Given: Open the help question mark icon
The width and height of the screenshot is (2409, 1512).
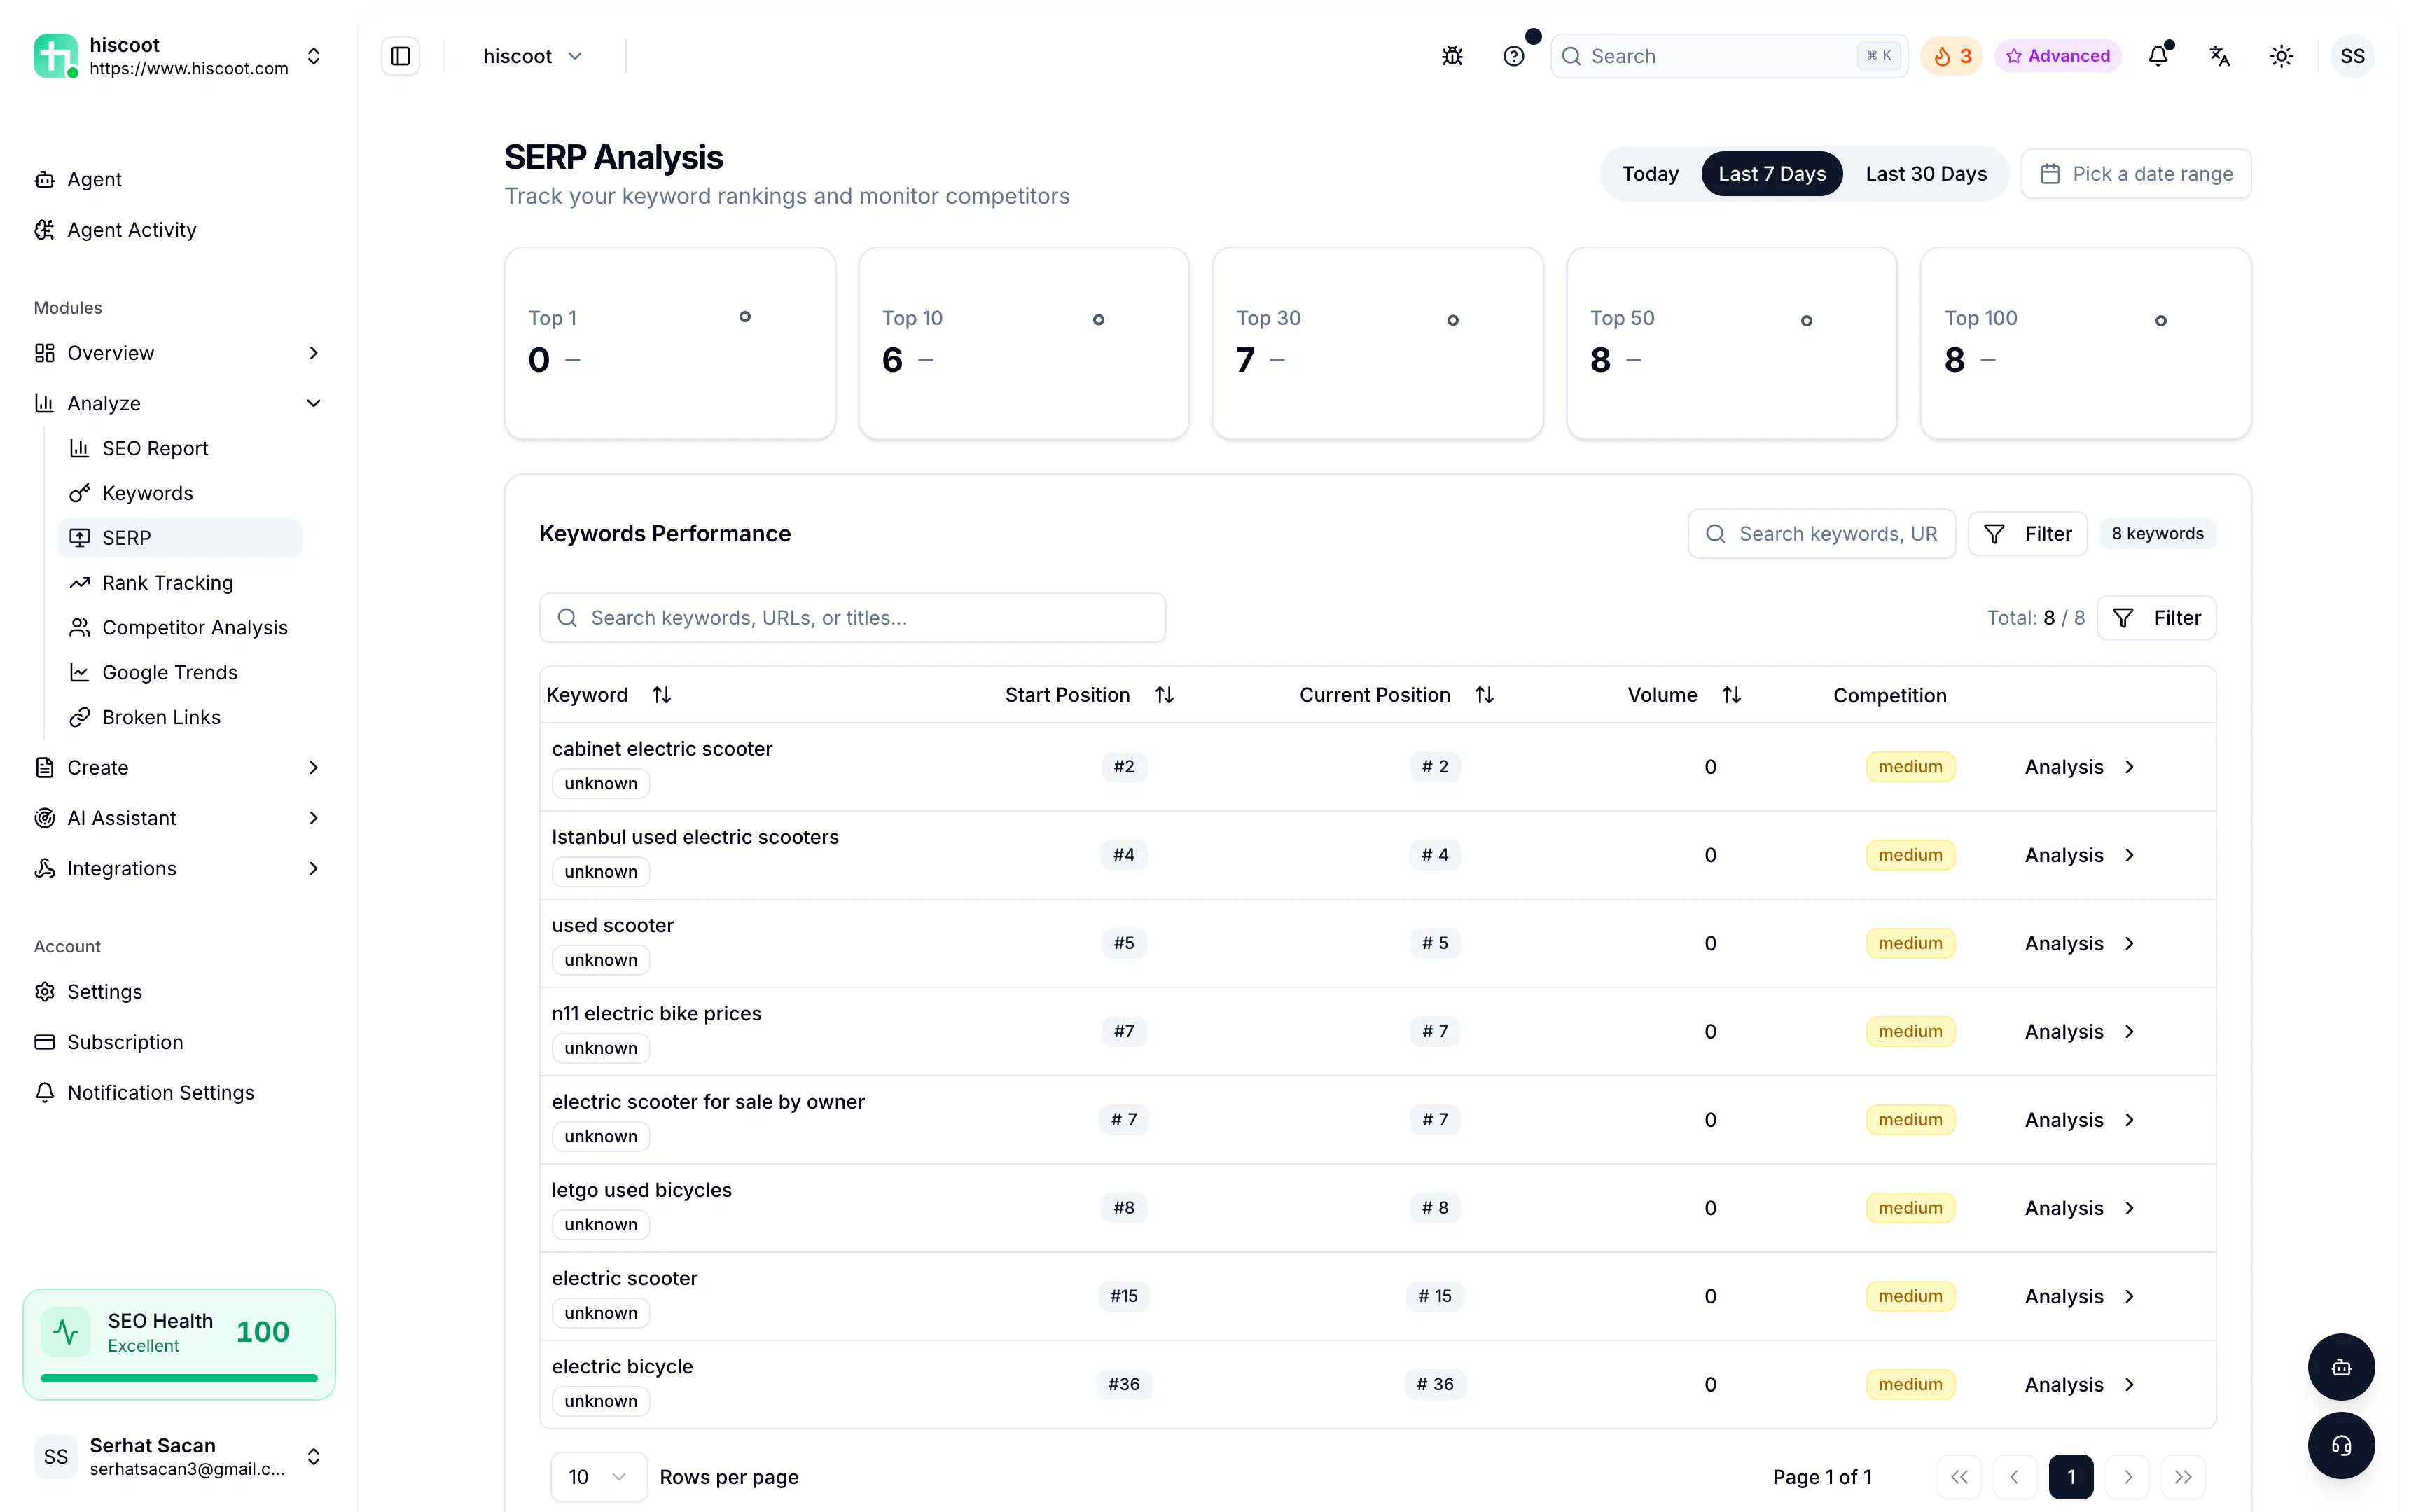Looking at the screenshot, I should coord(1513,56).
